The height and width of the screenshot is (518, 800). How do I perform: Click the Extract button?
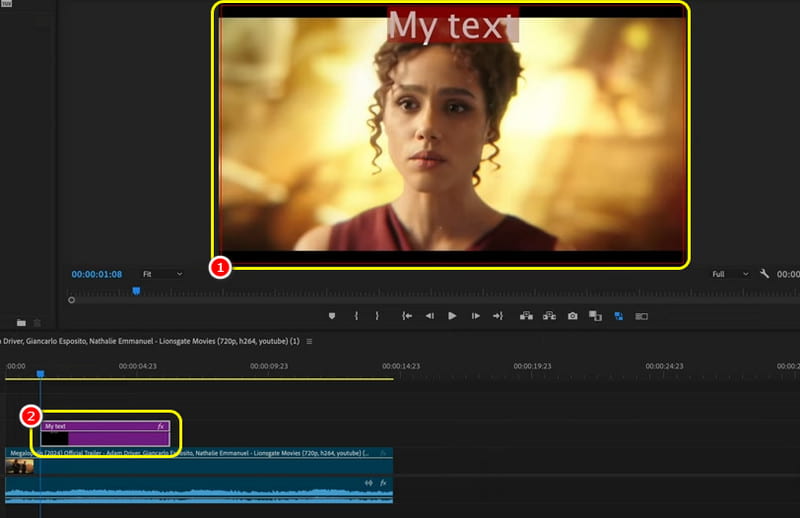[549, 316]
